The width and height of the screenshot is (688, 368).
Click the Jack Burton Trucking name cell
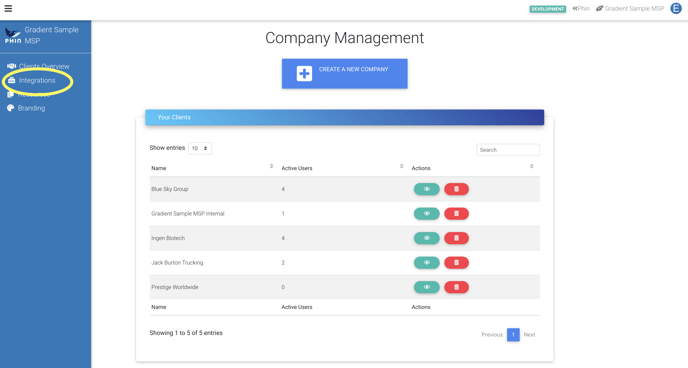pos(177,263)
